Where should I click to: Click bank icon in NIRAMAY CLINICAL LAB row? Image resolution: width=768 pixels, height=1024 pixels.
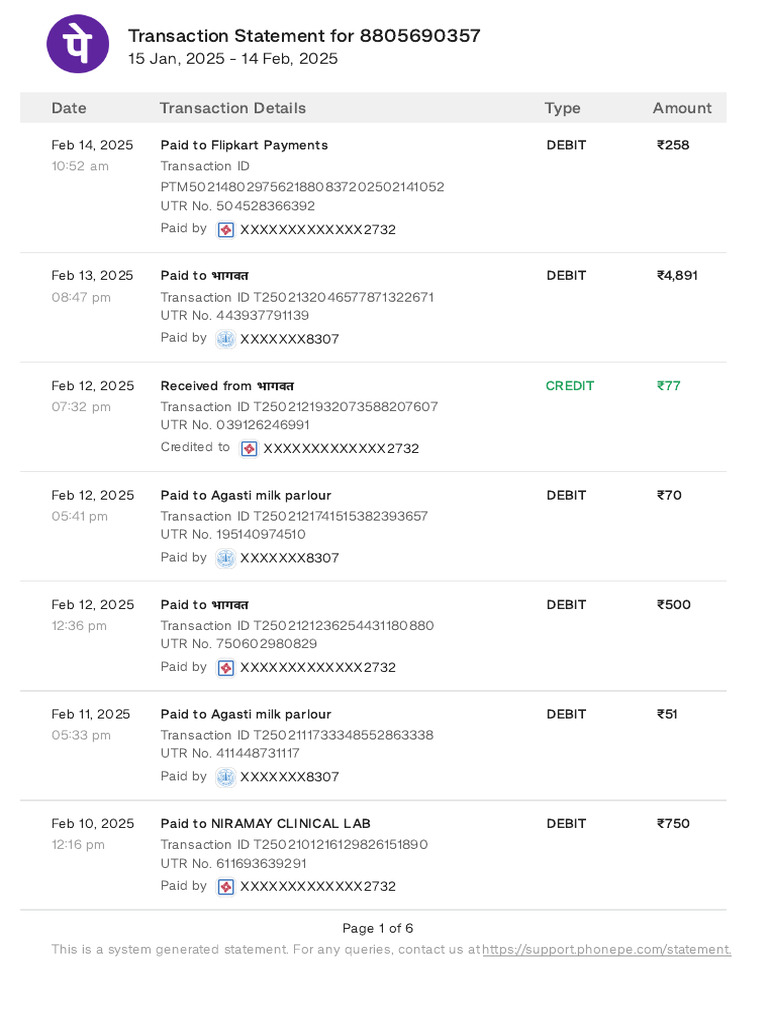pos(226,886)
